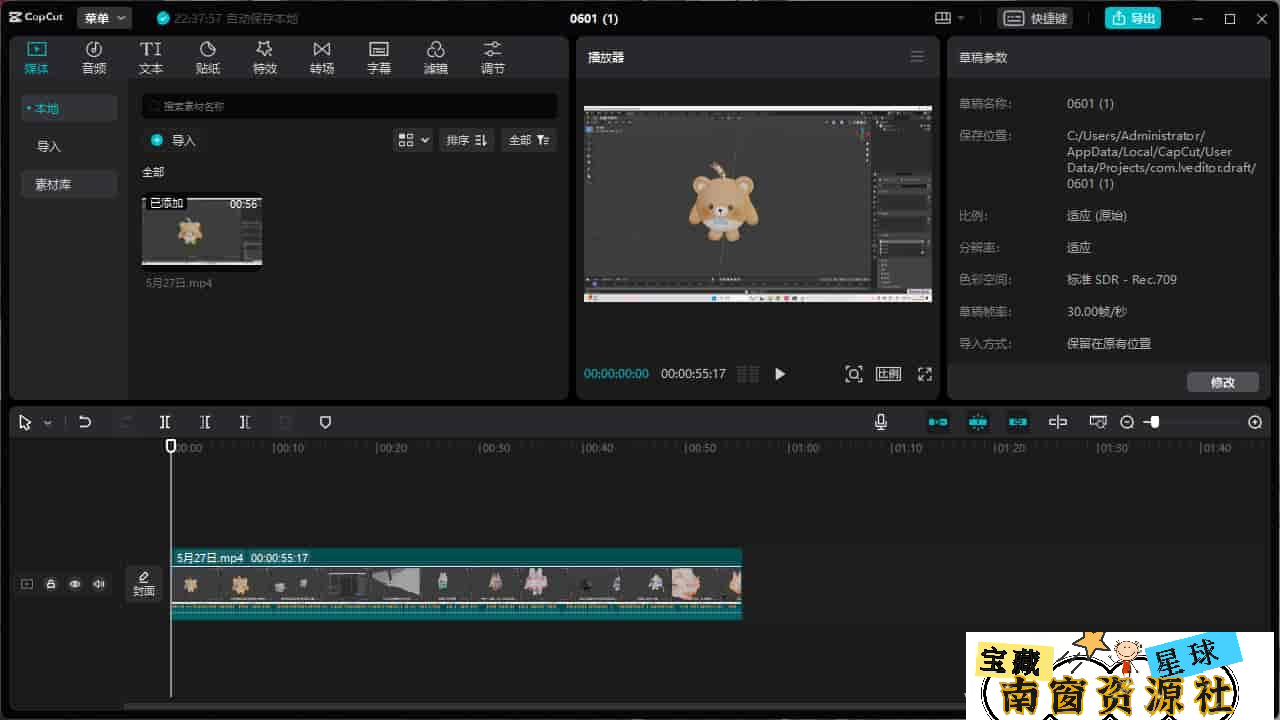This screenshot has height=720, width=1280.
Task: Click the auto-save status check icon
Action: (x=164, y=18)
